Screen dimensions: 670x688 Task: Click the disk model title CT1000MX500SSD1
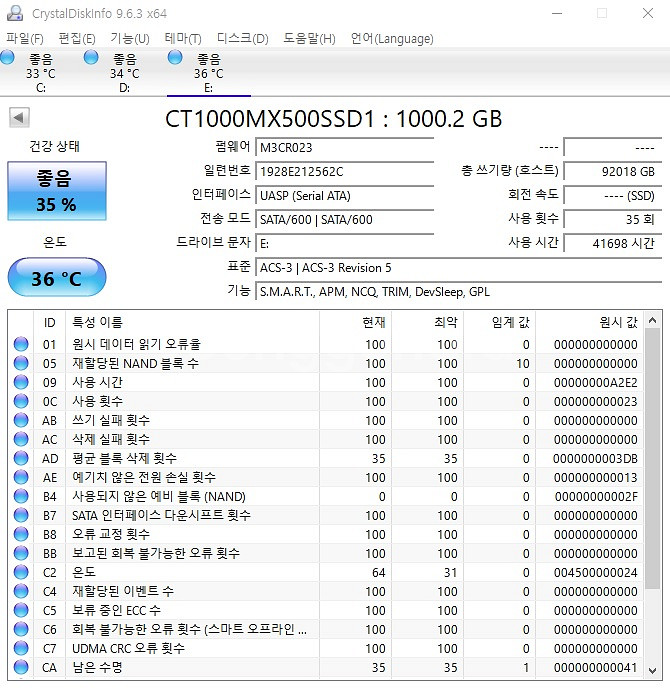[333, 119]
